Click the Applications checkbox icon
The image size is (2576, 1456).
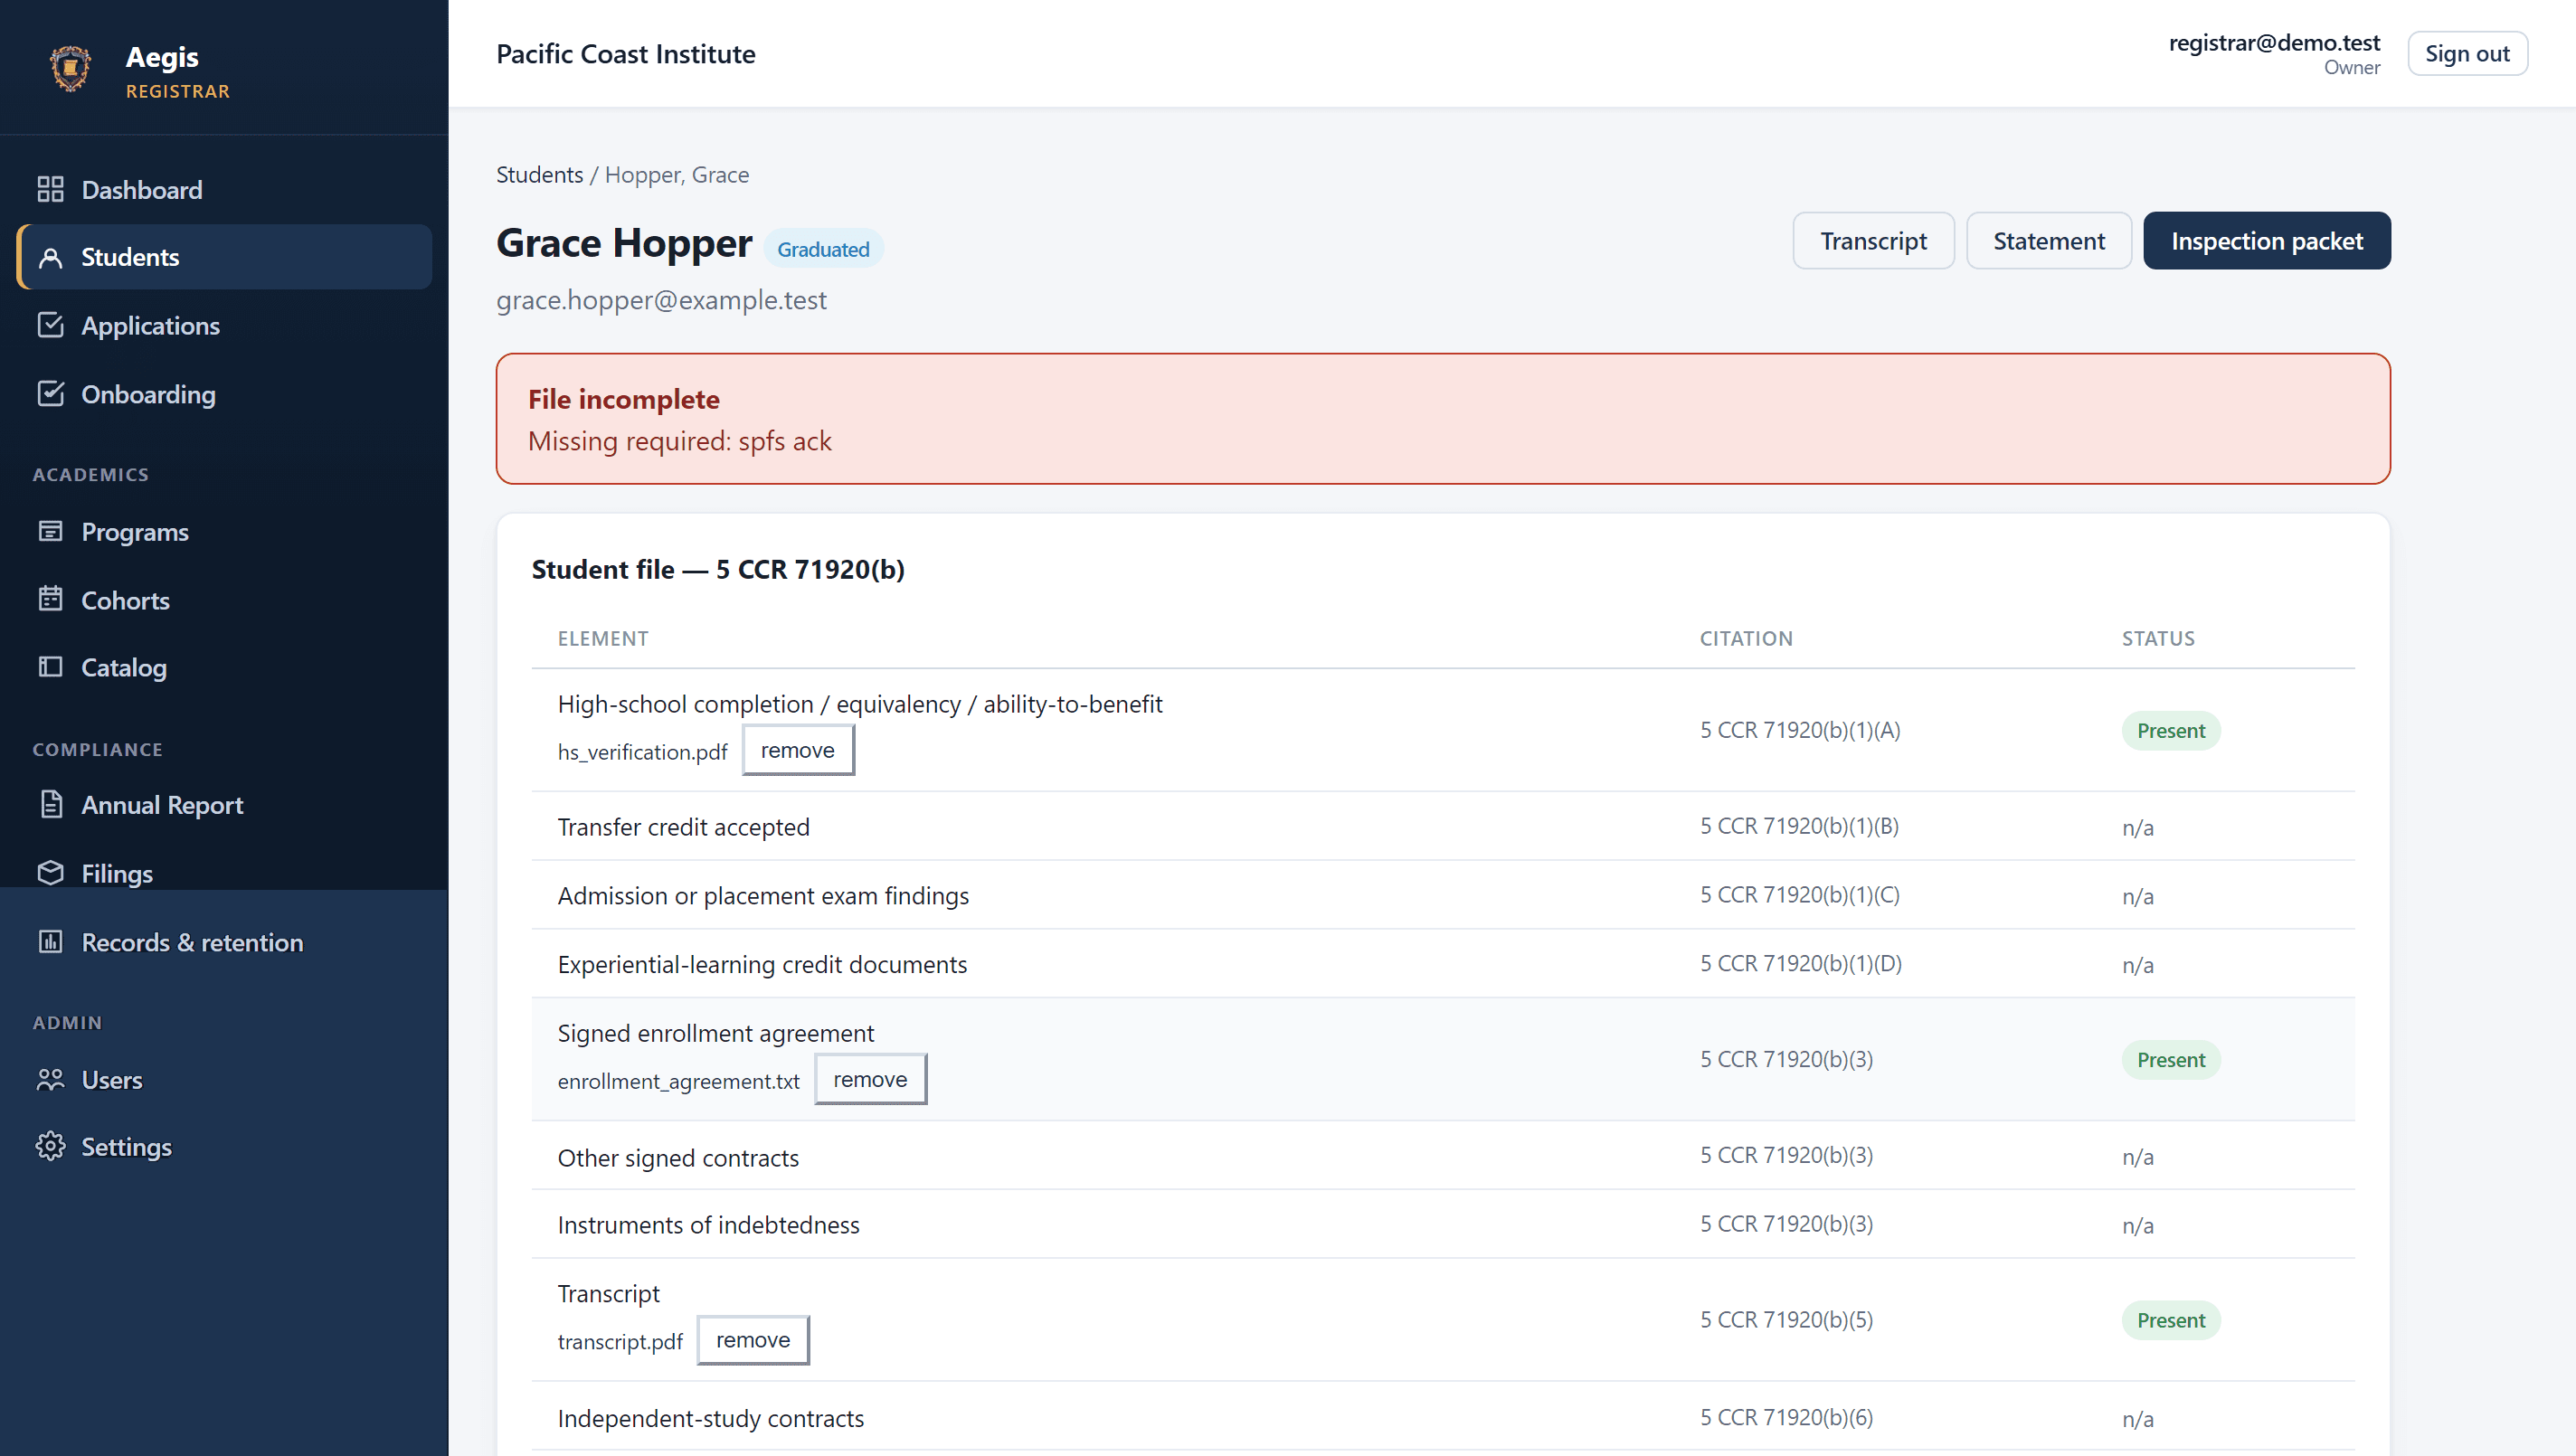click(x=50, y=325)
